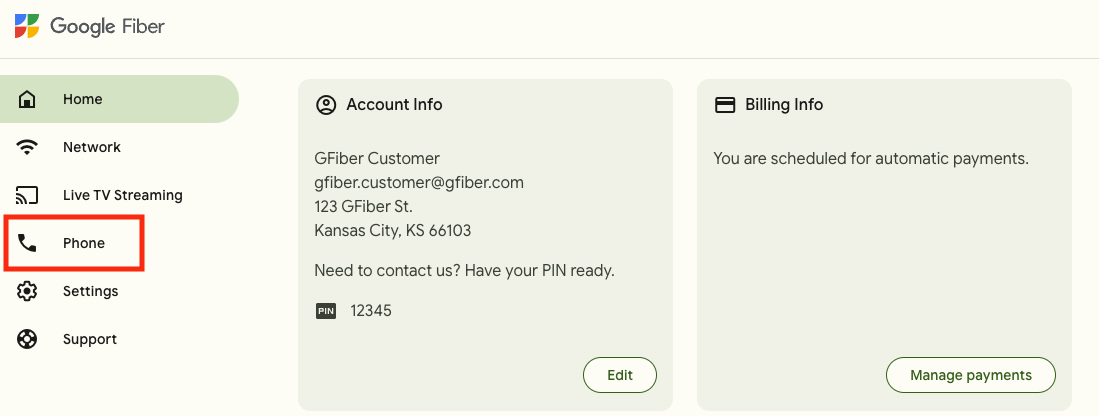Click the Account Info person icon

[325, 105]
